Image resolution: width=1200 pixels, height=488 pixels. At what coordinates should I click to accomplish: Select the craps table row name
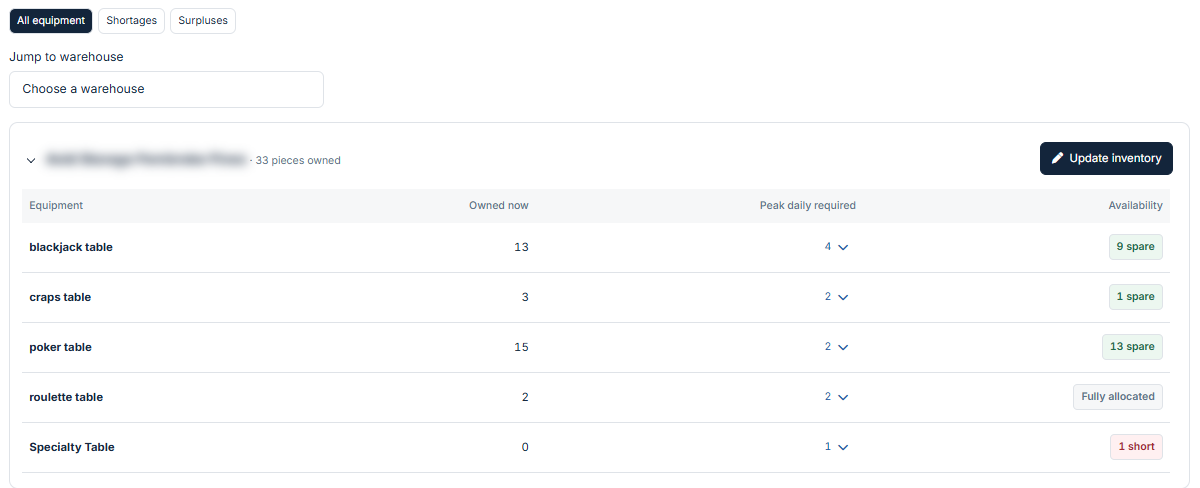click(60, 297)
